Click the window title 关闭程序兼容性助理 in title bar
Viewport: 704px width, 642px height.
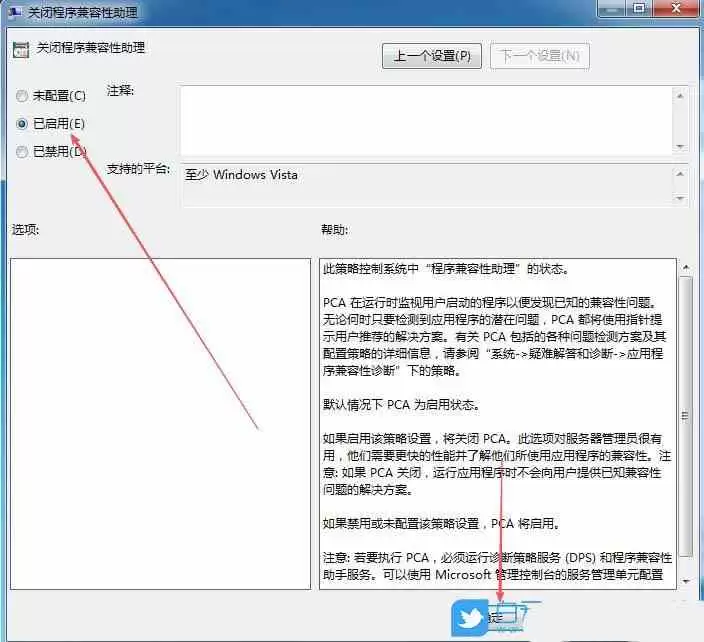[83, 13]
